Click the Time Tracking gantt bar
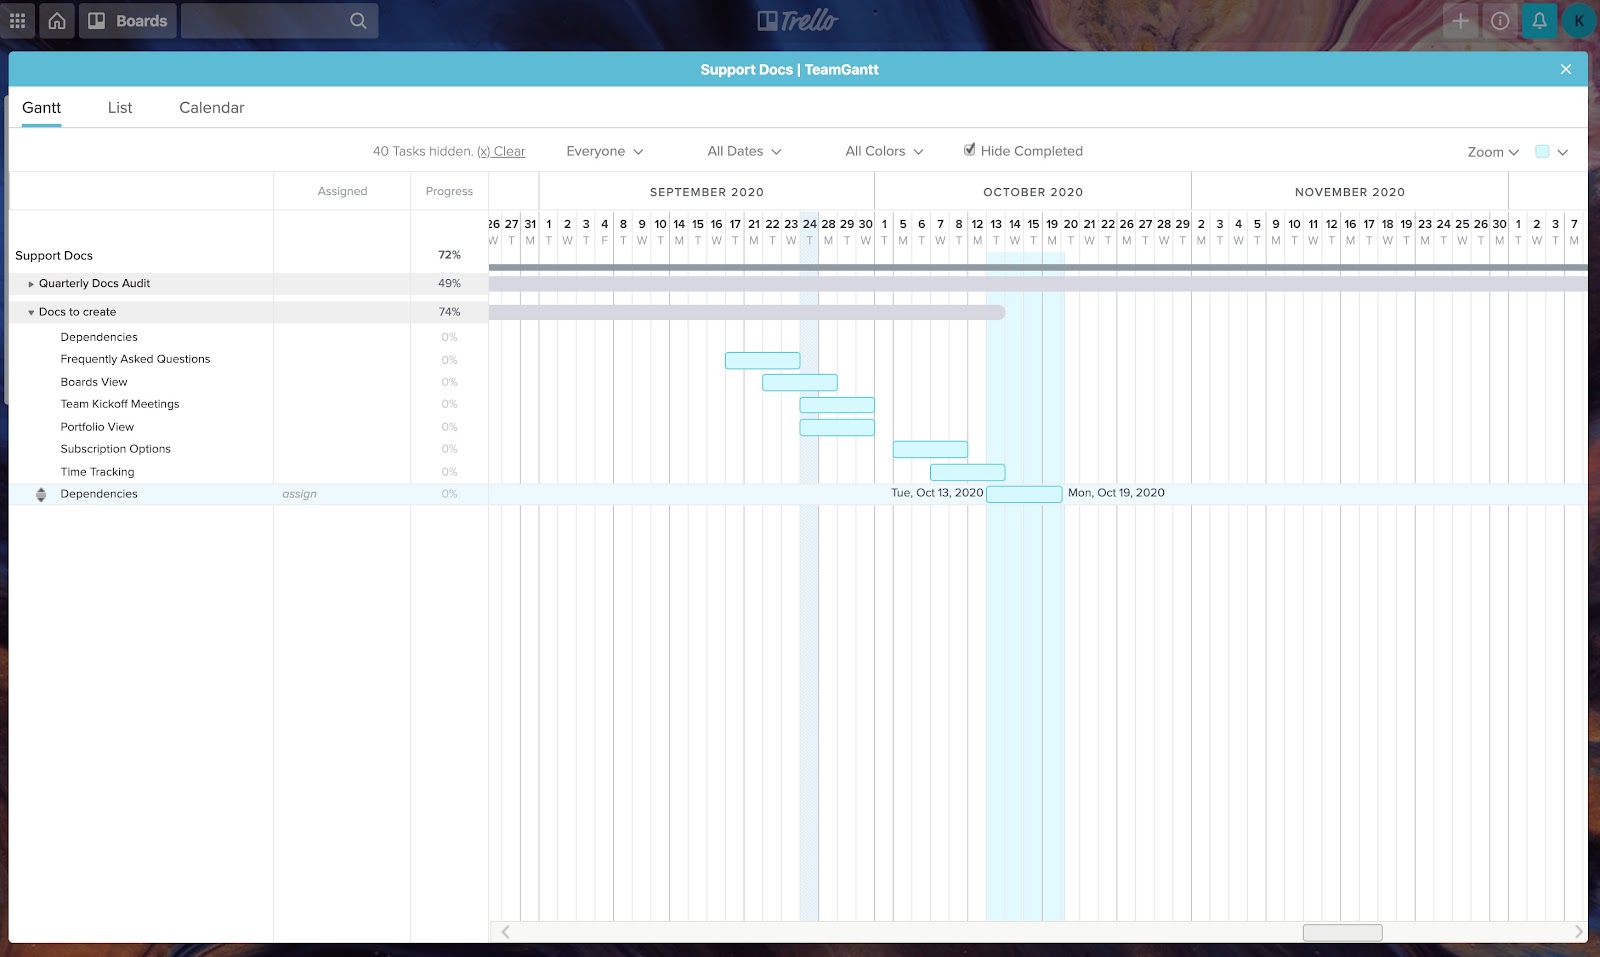Image resolution: width=1600 pixels, height=957 pixels. tap(968, 472)
